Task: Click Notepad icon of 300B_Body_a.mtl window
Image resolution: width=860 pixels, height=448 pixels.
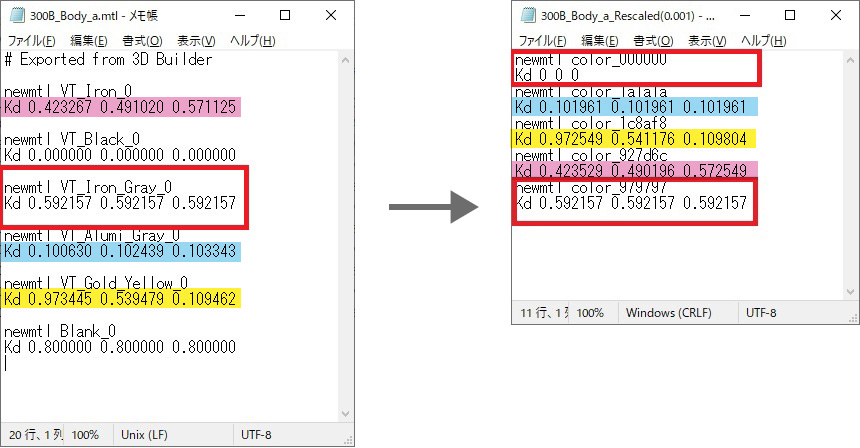Action: click(18, 15)
